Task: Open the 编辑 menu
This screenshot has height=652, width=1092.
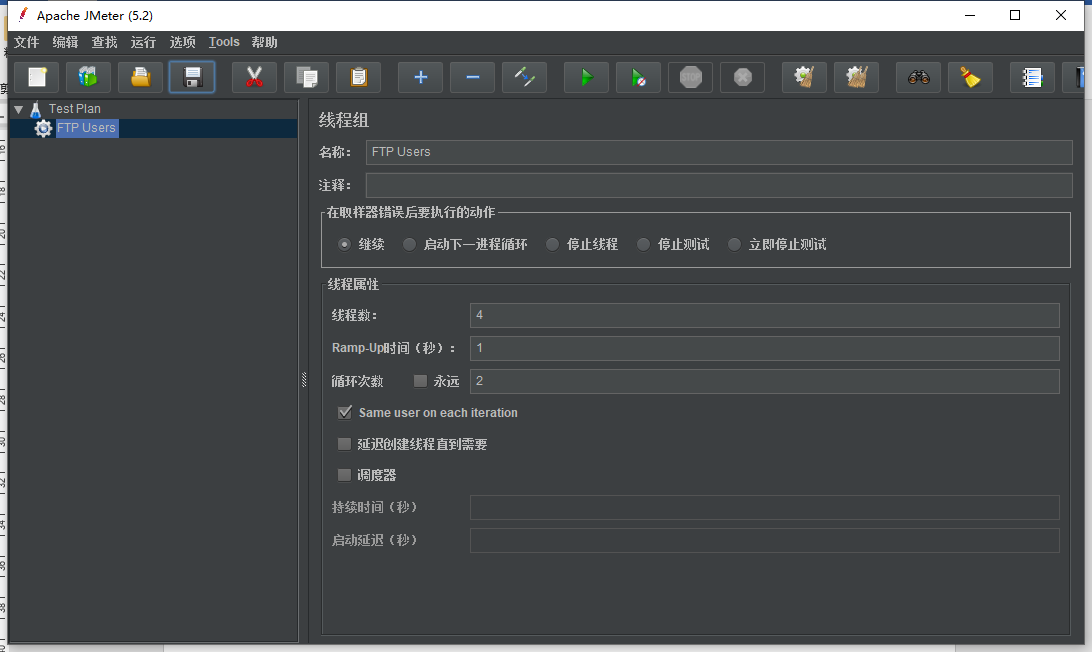Action: pos(65,42)
